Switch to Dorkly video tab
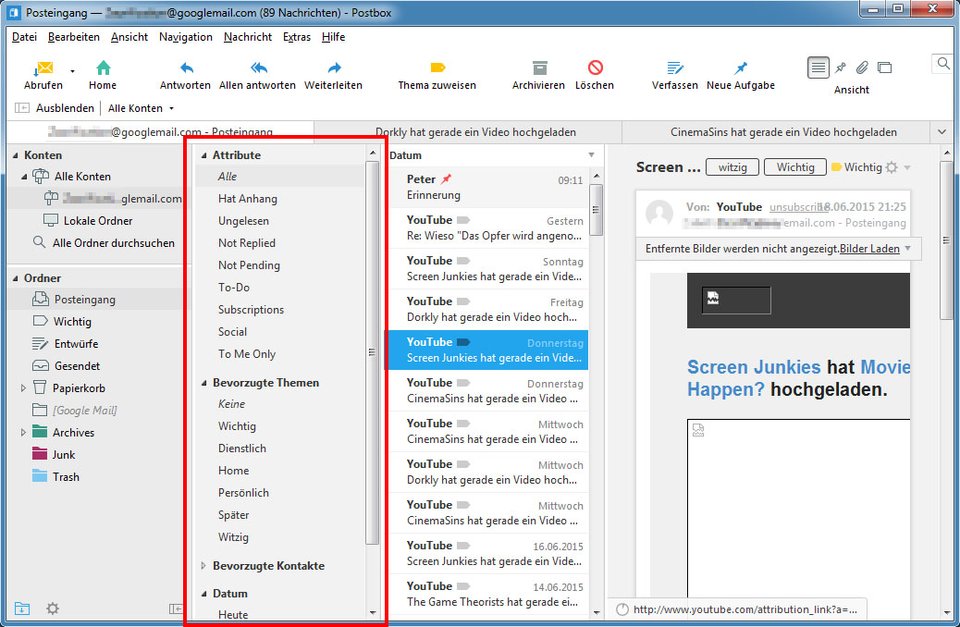This screenshot has width=960, height=627. [x=475, y=132]
